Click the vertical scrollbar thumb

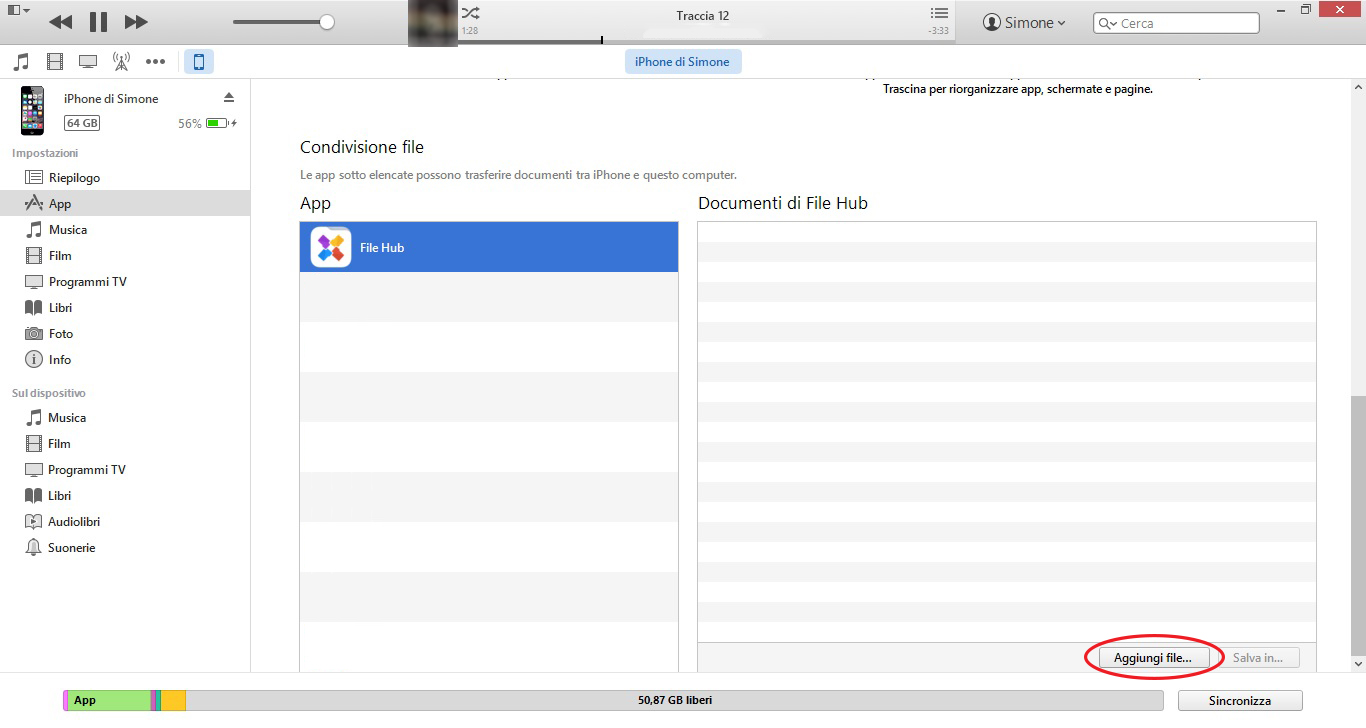click(1357, 524)
